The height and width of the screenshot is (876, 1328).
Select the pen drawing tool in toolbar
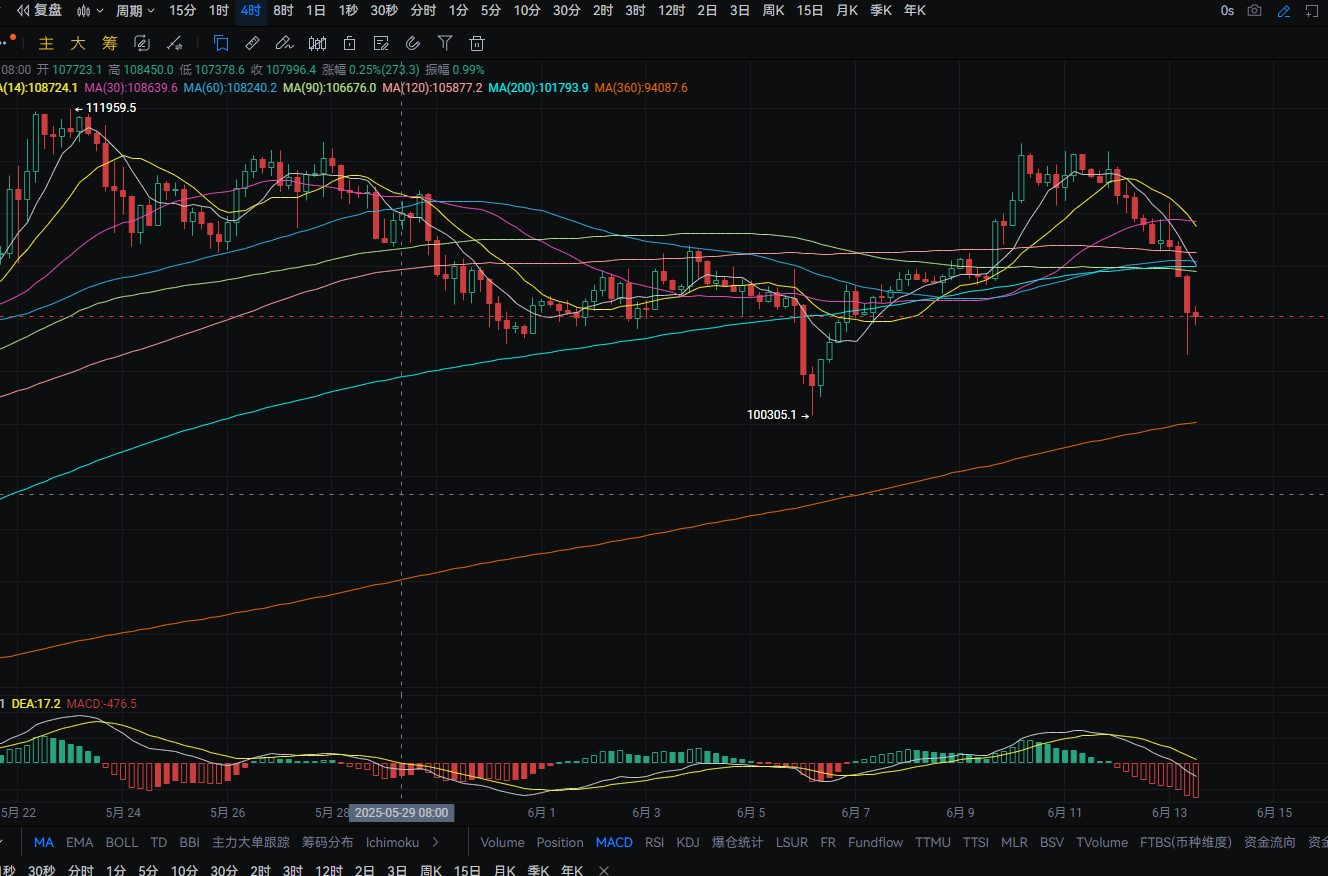point(284,43)
